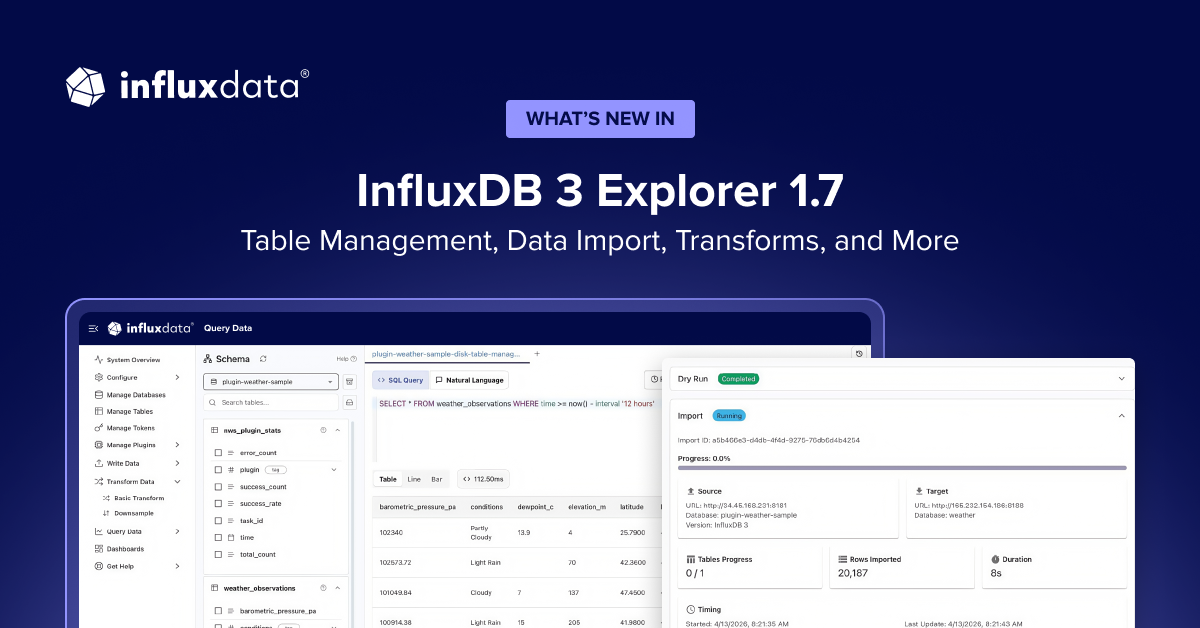Expand the Write Data submenu chevron
Viewport: 1200px width, 628px height.
tap(177, 463)
